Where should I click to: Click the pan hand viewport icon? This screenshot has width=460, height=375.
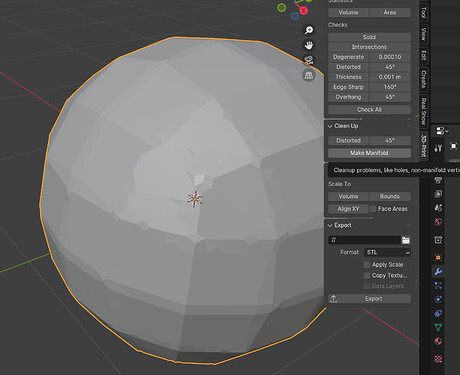pos(309,45)
